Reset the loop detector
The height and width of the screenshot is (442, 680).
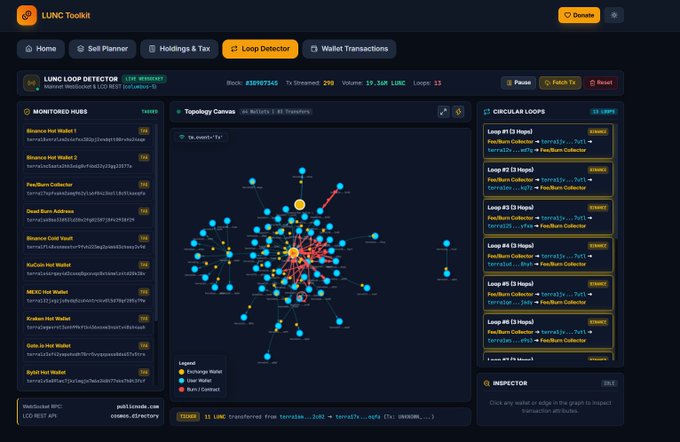point(601,82)
